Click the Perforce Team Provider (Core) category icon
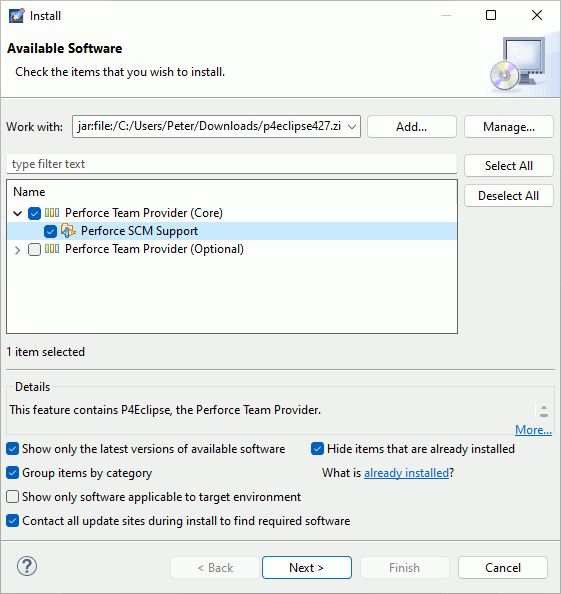 pos(52,213)
